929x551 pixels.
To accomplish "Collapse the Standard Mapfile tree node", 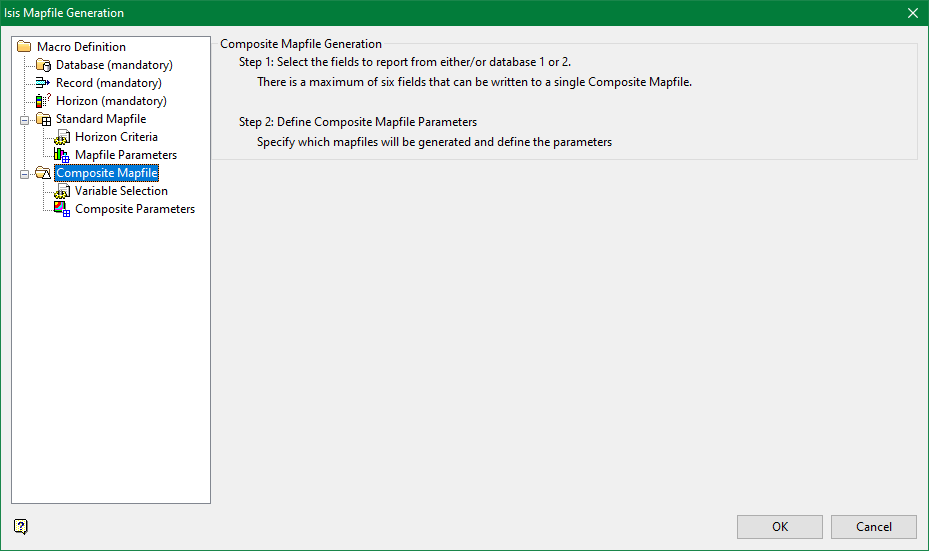I will [24, 120].
